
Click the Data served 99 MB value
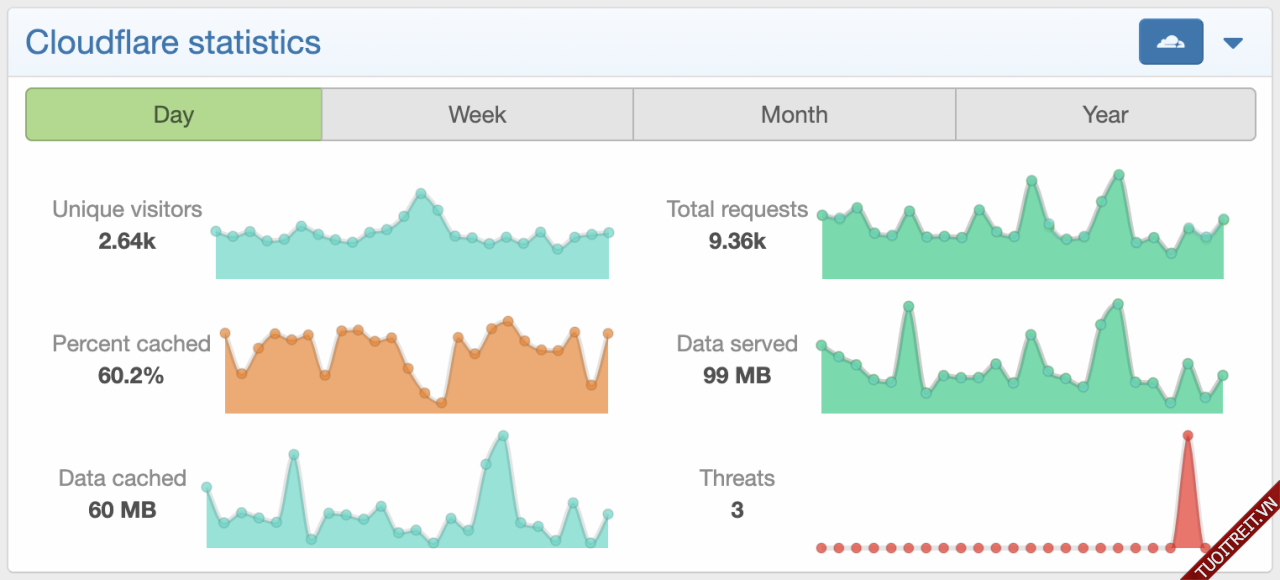[737, 376]
